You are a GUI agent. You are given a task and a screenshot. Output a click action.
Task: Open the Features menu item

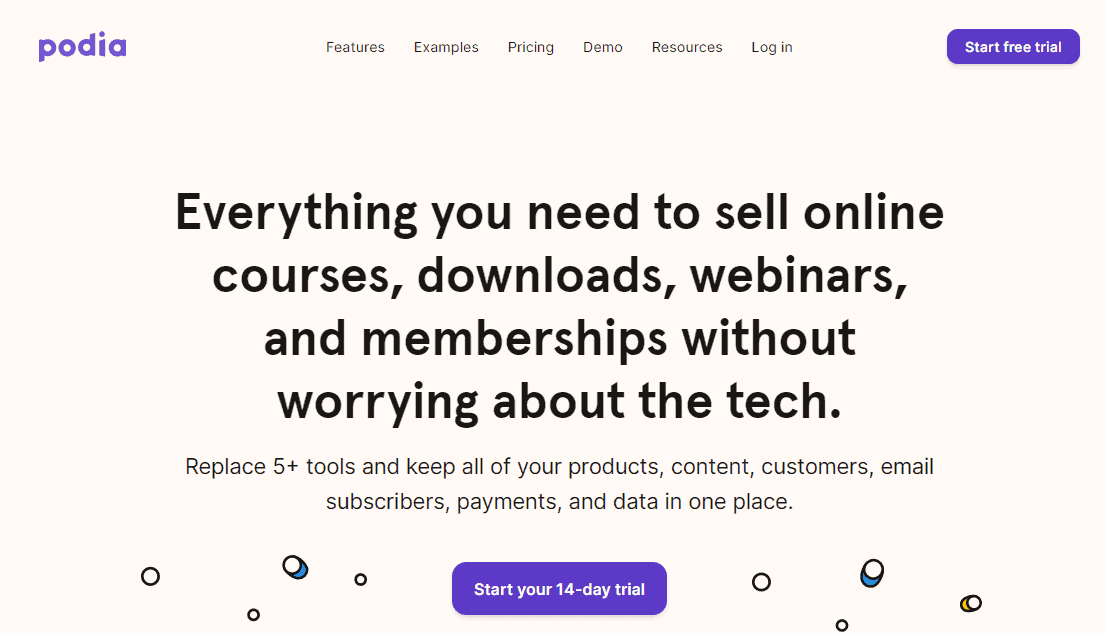coord(355,47)
